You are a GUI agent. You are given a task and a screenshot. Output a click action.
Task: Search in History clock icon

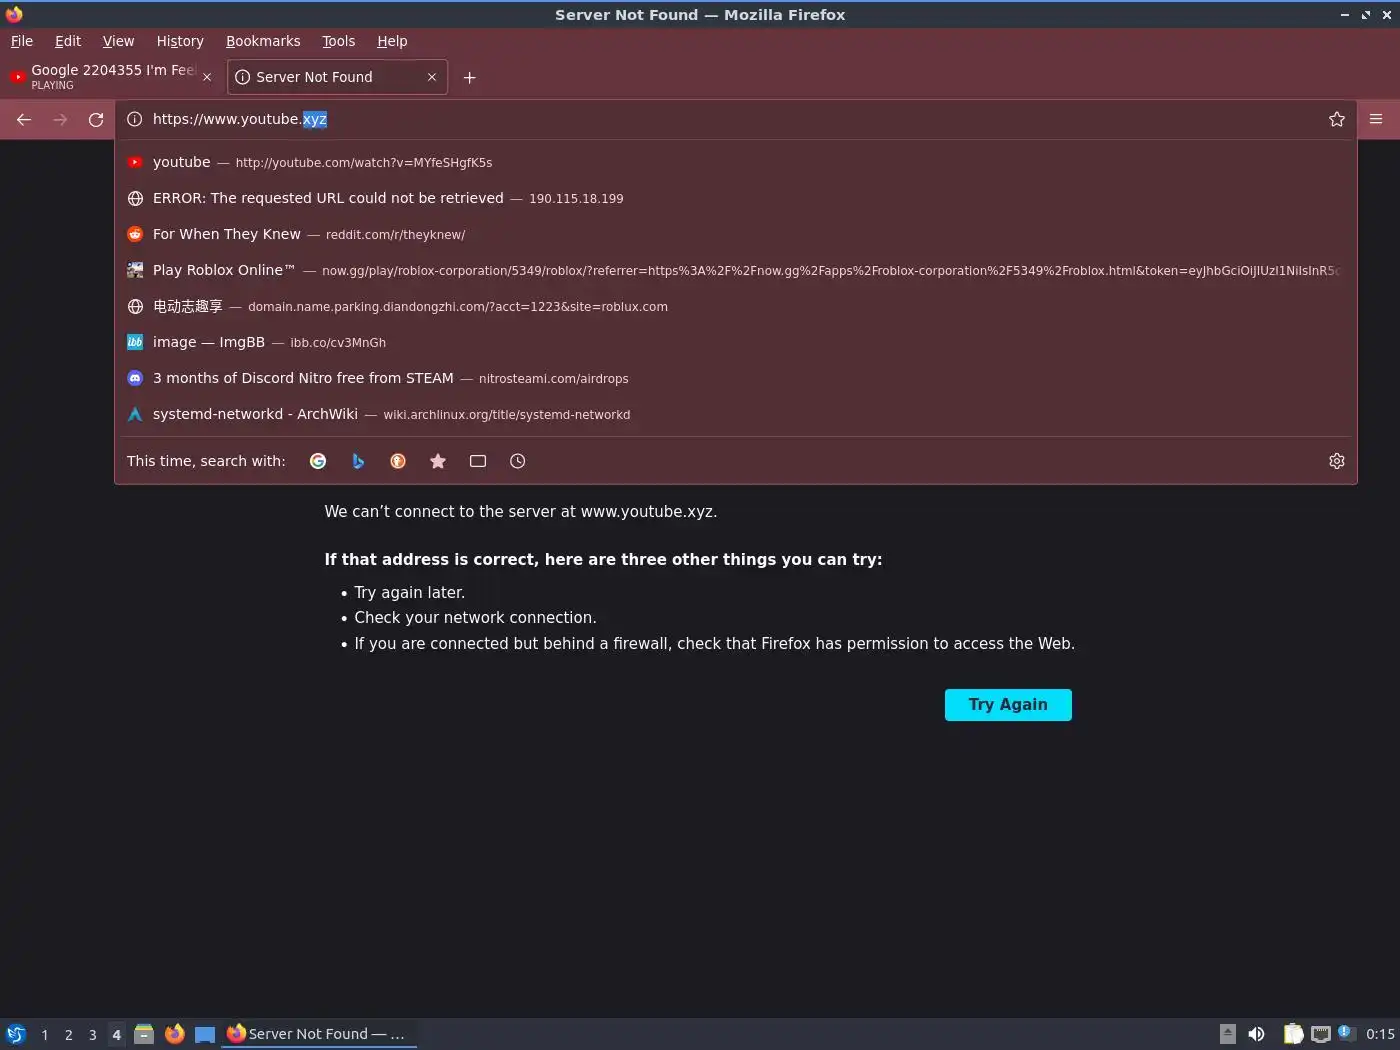[518, 461]
